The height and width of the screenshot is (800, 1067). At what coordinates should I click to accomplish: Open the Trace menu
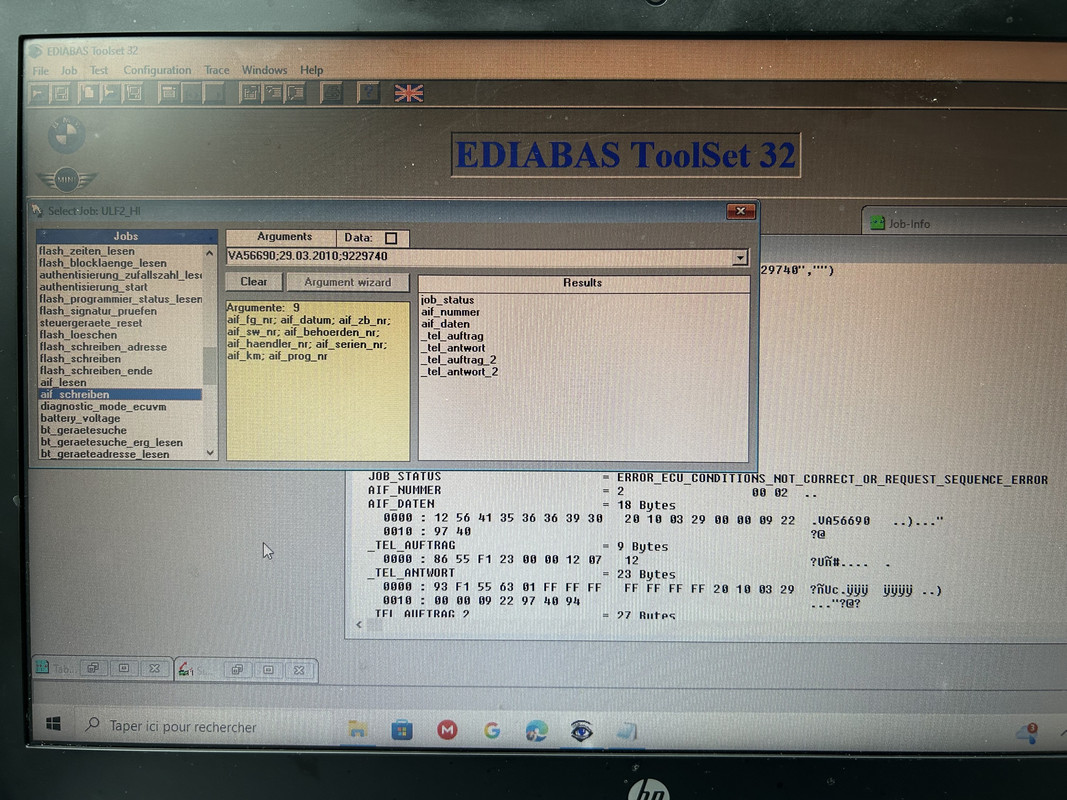coord(216,70)
